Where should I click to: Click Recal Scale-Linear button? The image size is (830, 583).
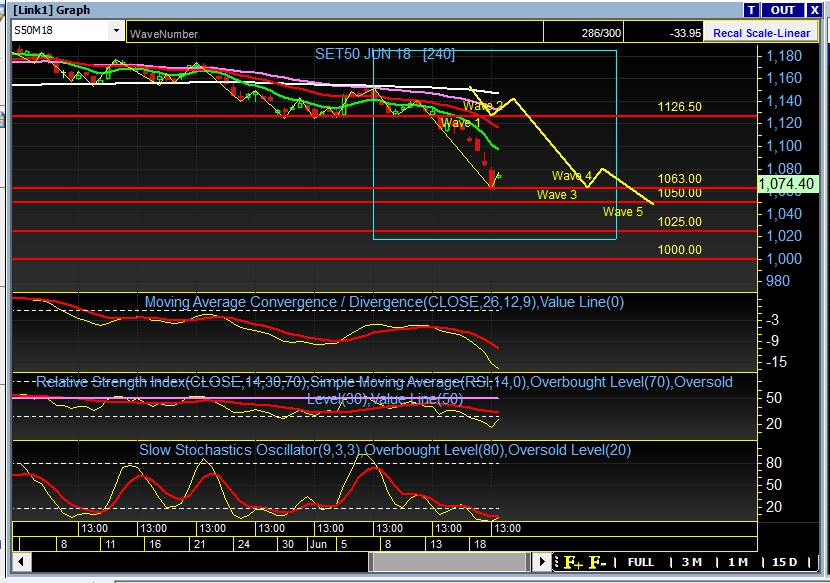click(761, 33)
